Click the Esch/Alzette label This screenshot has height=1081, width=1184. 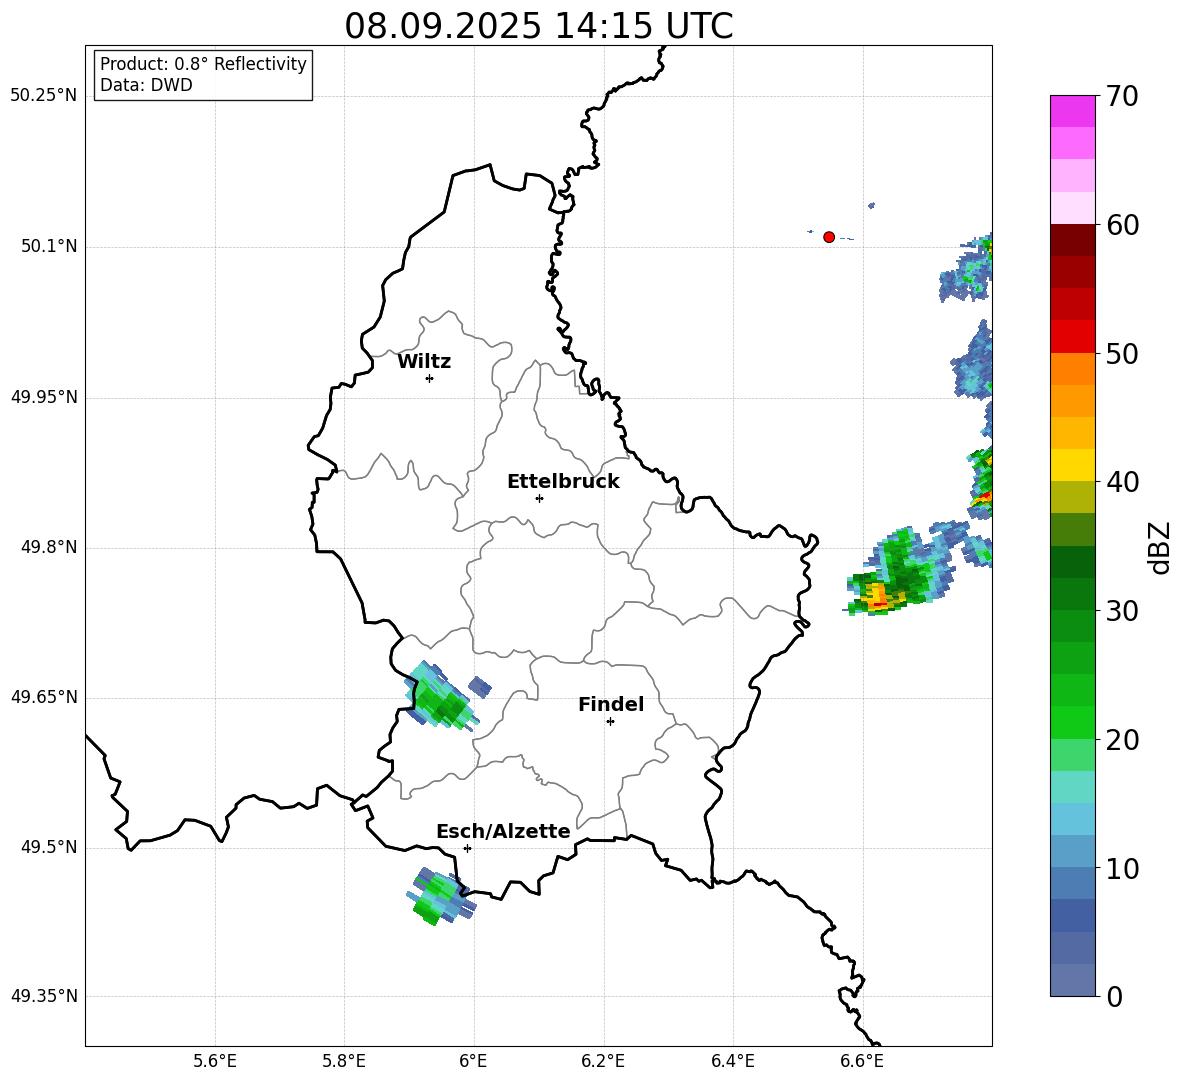(x=503, y=832)
